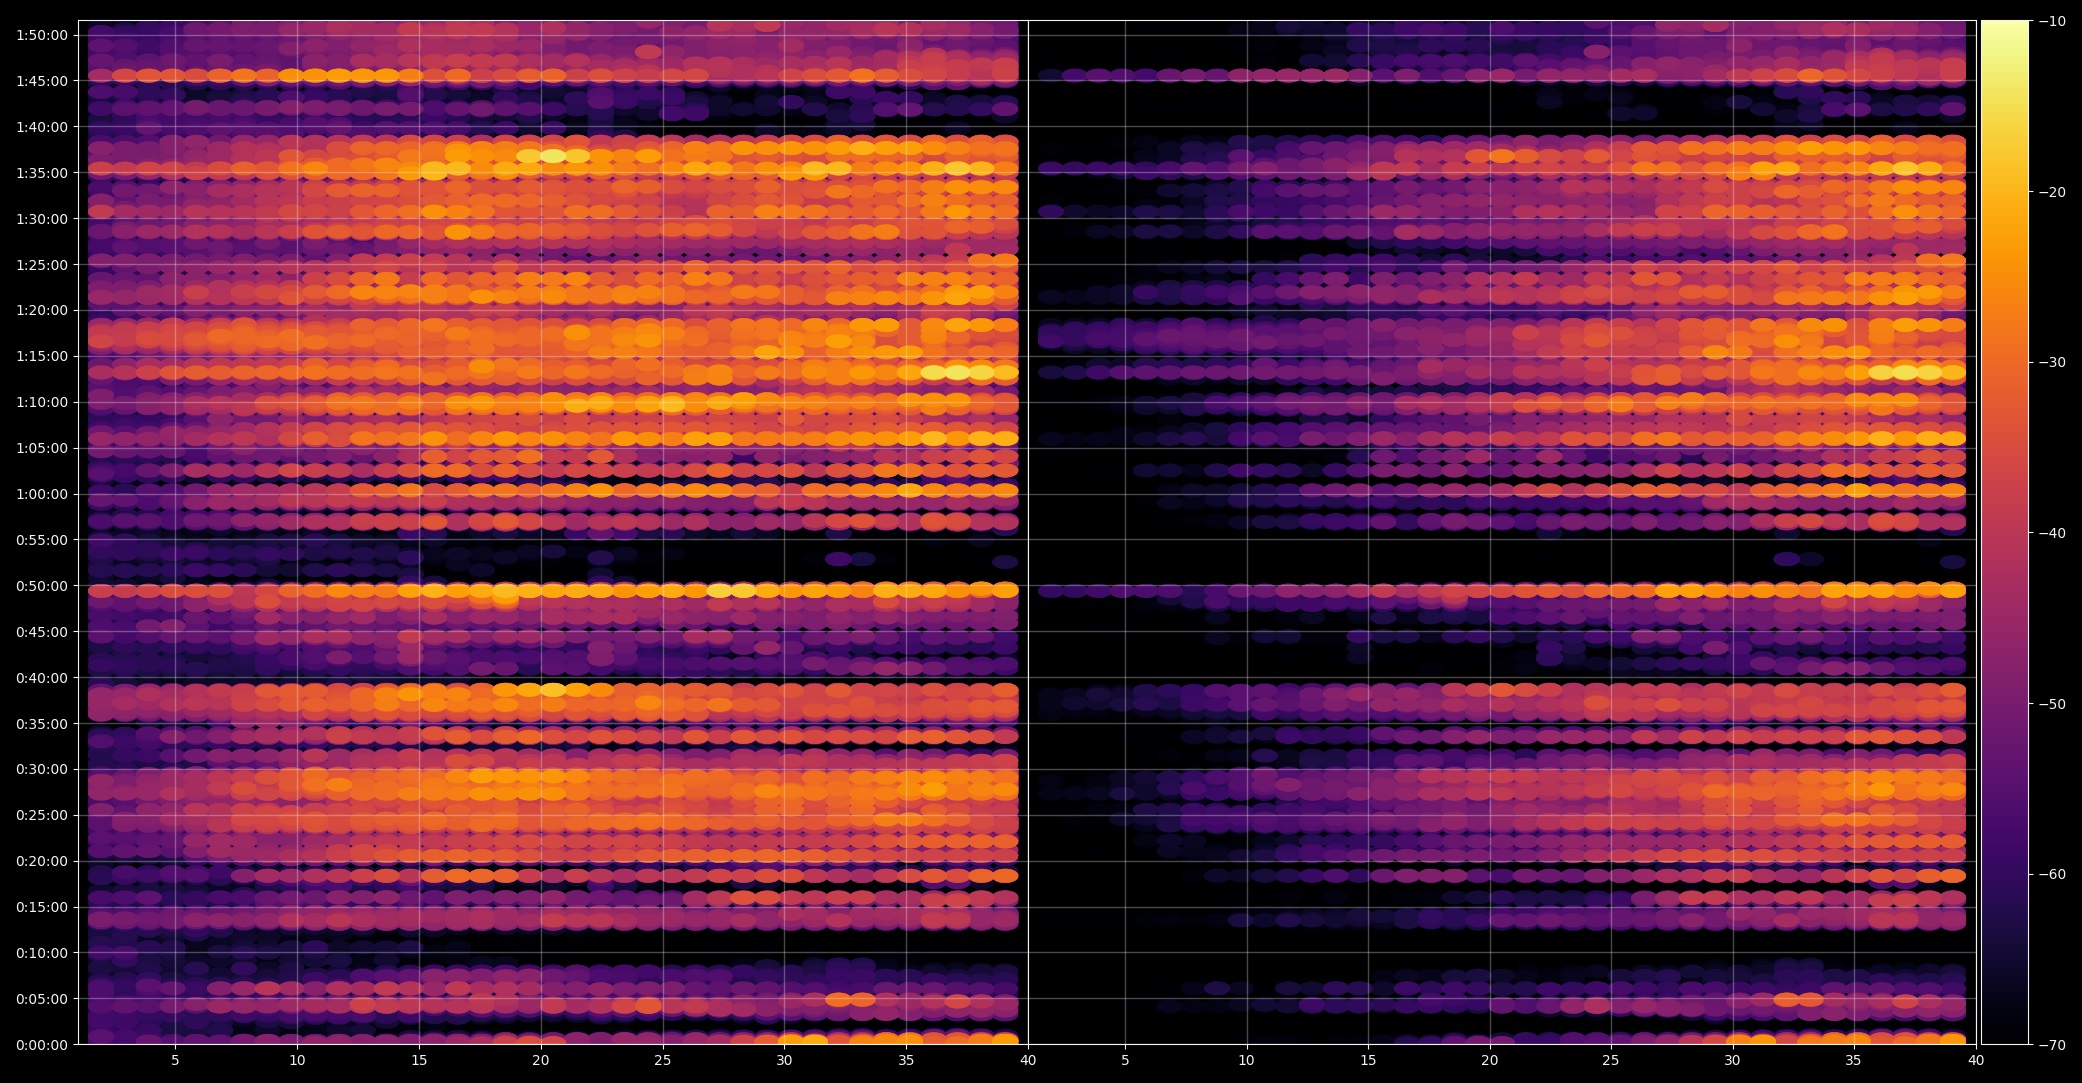Click the orange −20 level on colorbar
Viewport: 2082px width, 1083px height.
coord(2004,192)
